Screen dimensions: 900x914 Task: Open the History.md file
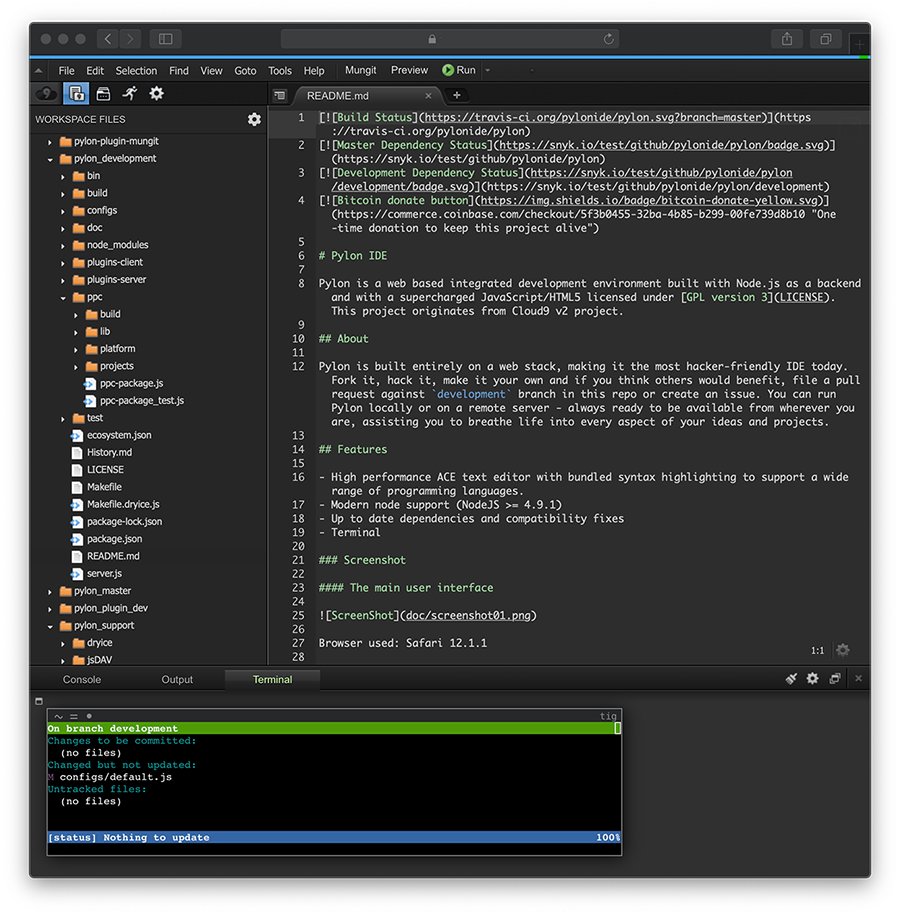click(109, 453)
